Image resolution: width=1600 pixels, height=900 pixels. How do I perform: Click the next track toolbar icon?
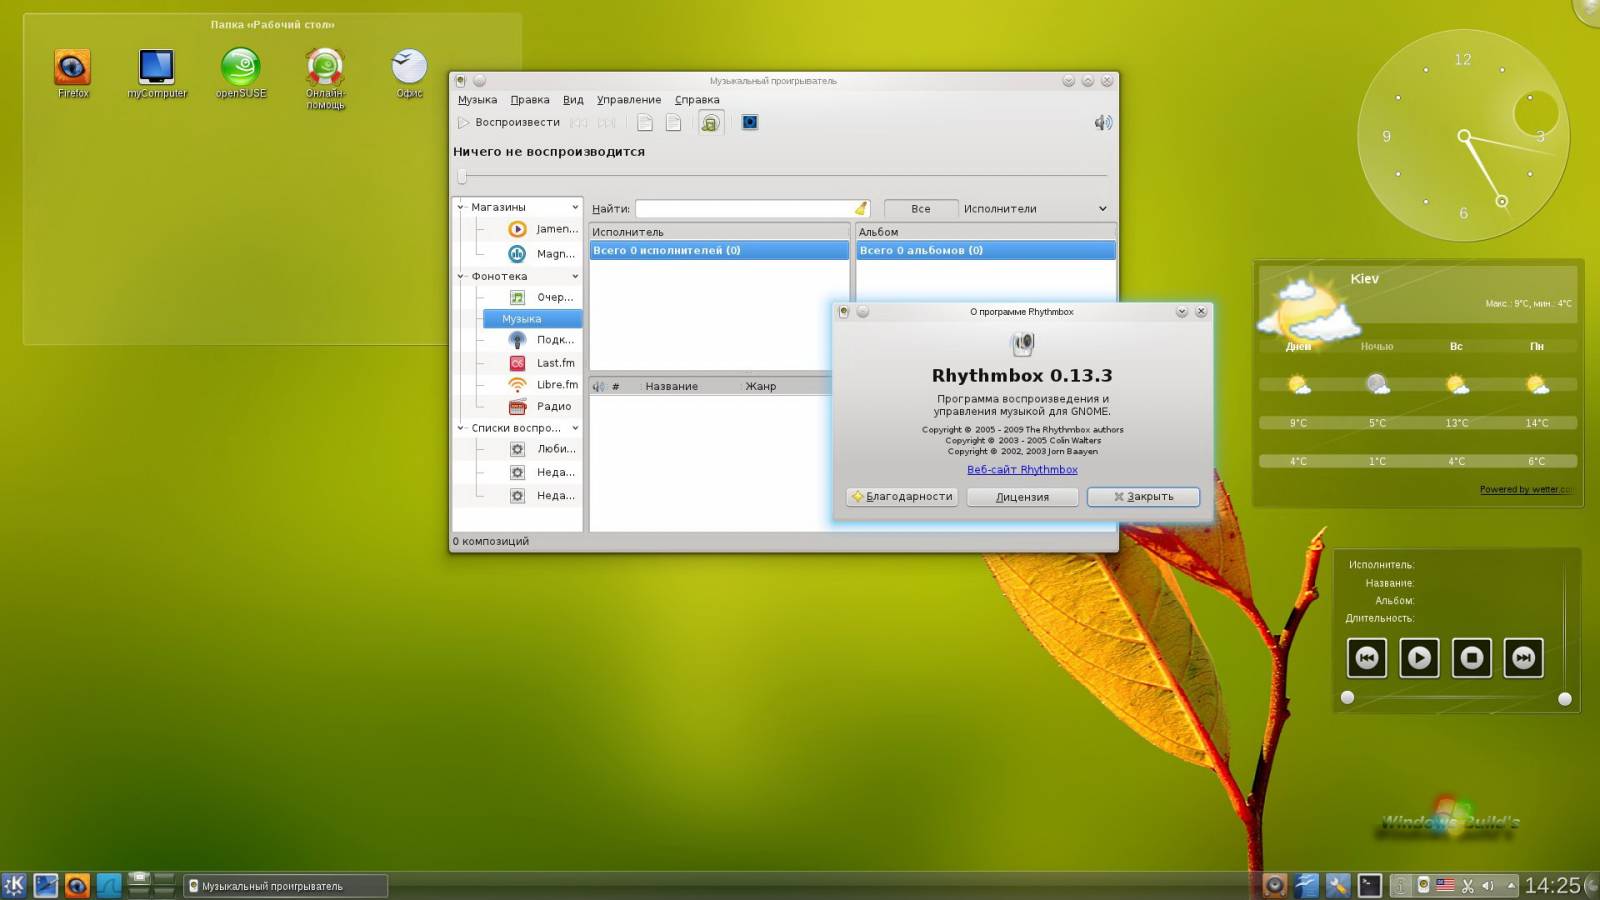click(x=607, y=122)
